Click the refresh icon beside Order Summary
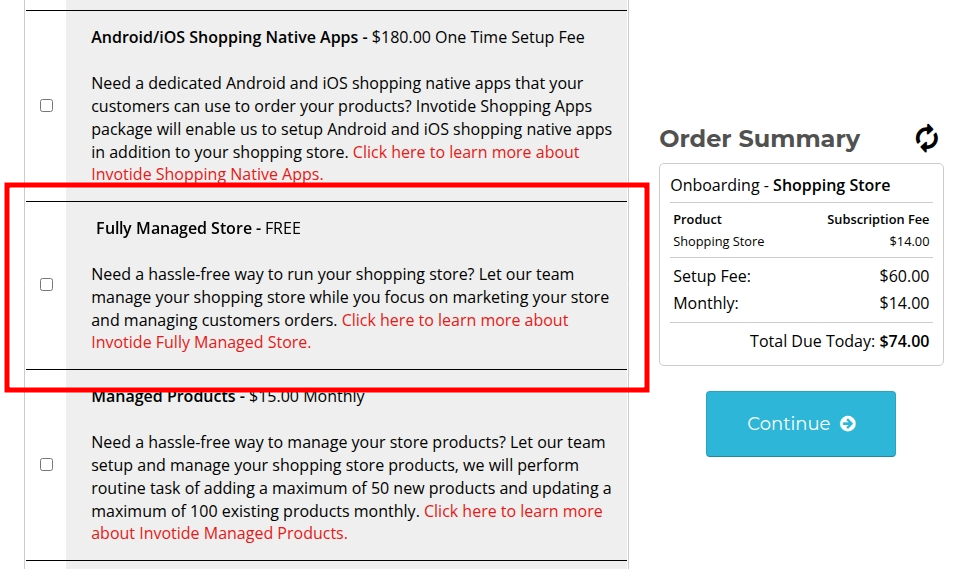The height and width of the screenshot is (569, 973). 926,138
